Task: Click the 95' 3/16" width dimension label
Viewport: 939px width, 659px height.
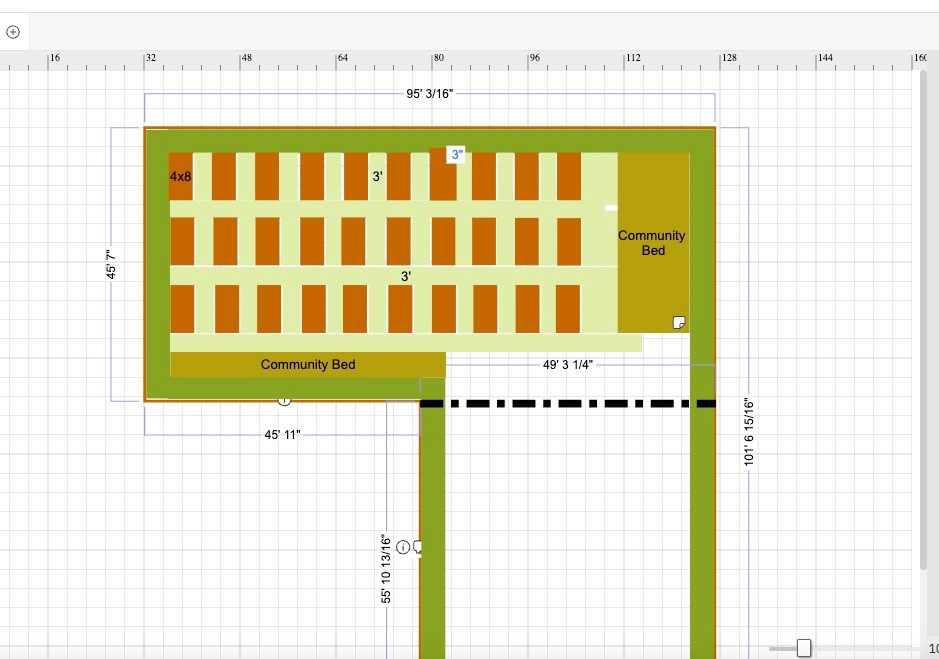Action: (430, 94)
